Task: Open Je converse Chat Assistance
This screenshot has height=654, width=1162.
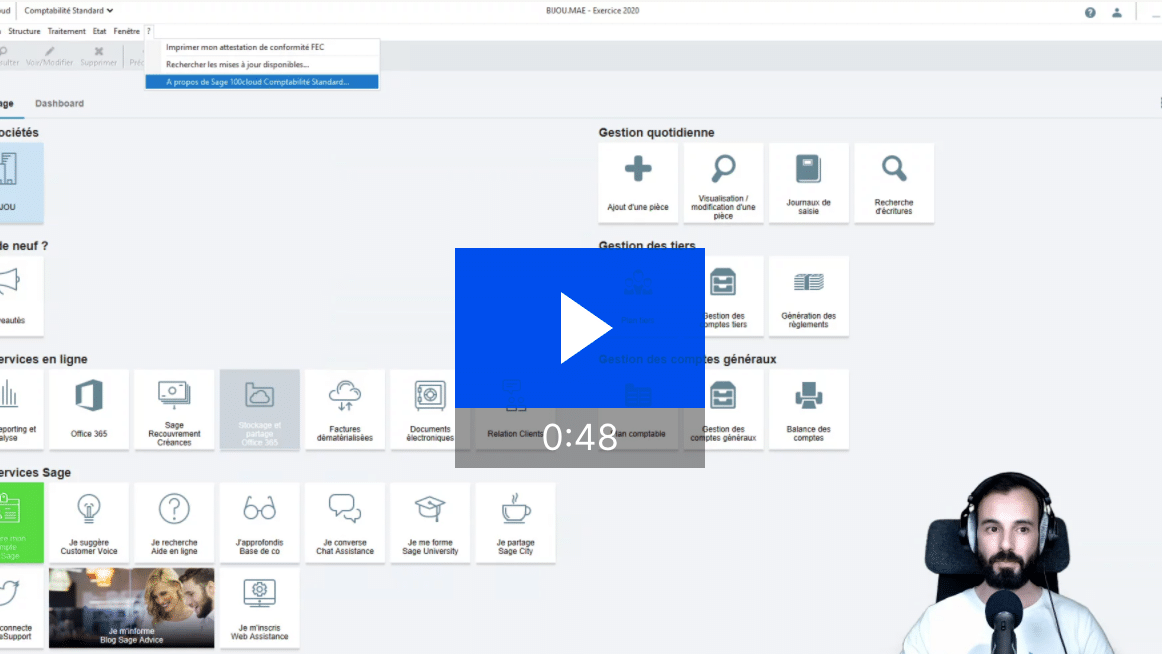Action: click(x=345, y=523)
